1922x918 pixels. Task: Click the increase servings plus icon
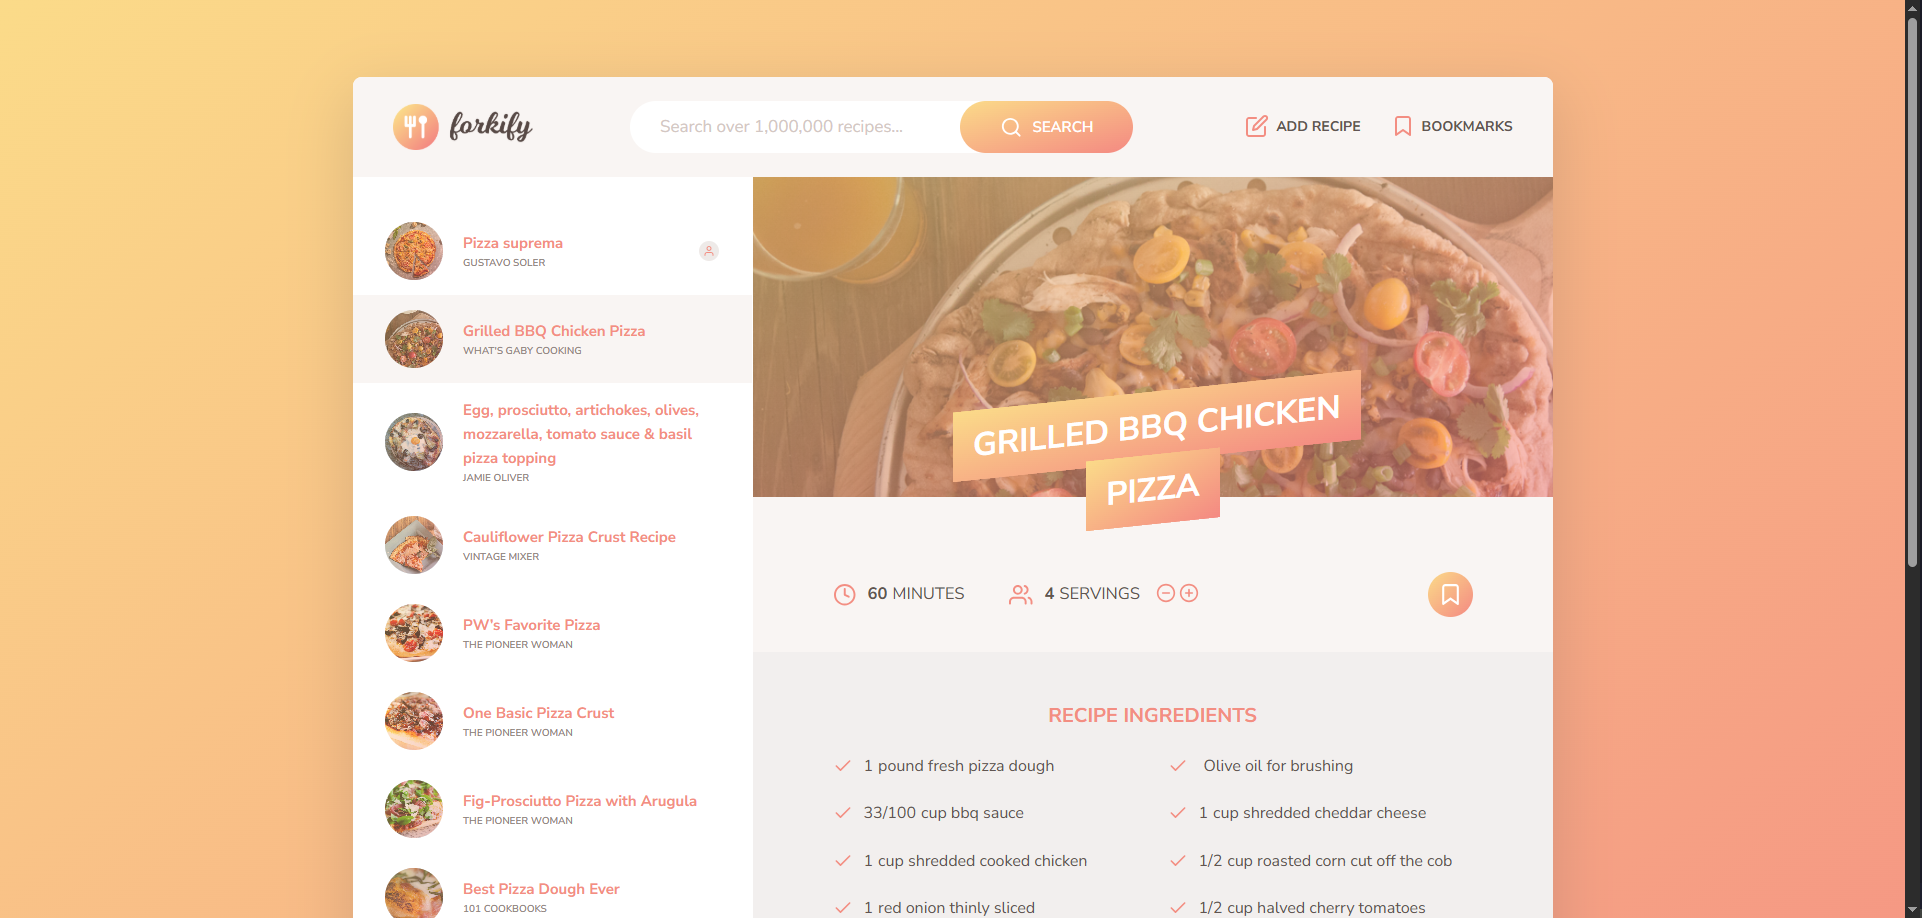click(1189, 593)
